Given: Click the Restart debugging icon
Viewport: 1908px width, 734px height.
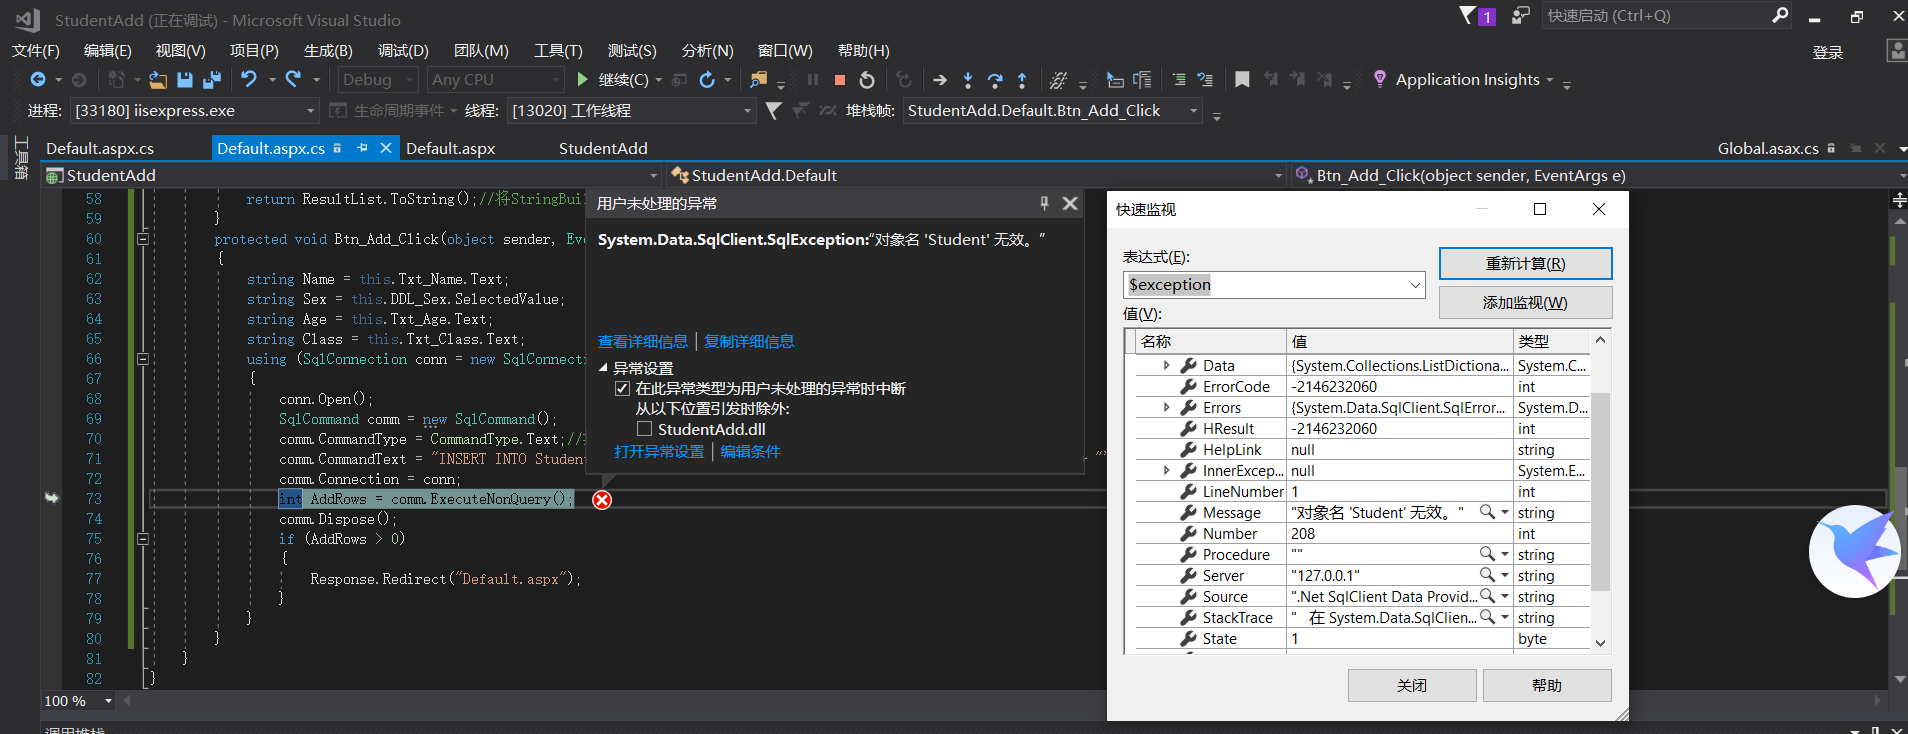Looking at the screenshot, I should click(x=867, y=80).
